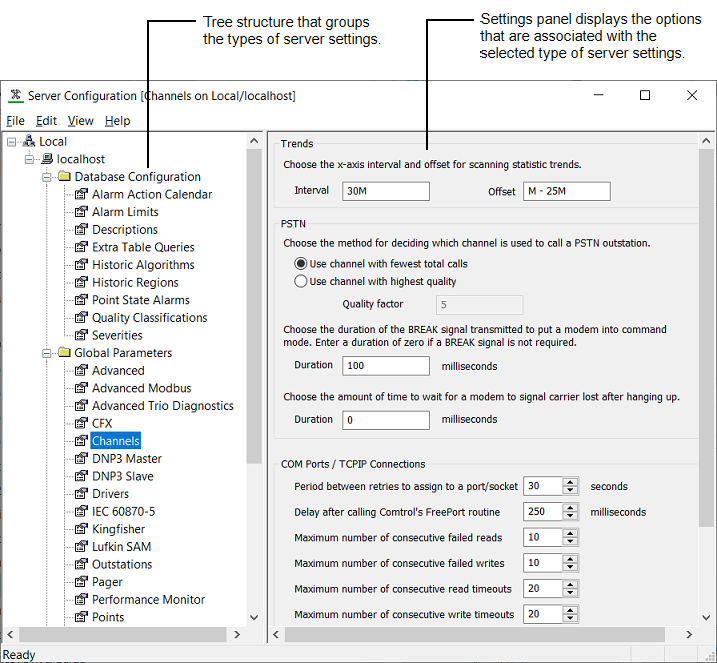Click the Alarm Action Calendar settings icon
Viewport: 717px width, 663px height.
(82, 195)
